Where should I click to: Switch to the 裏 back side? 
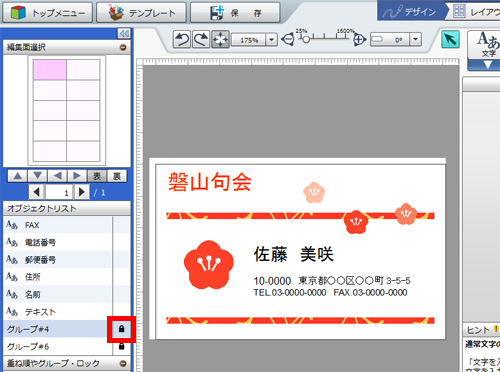pyautogui.click(x=117, y=176)
